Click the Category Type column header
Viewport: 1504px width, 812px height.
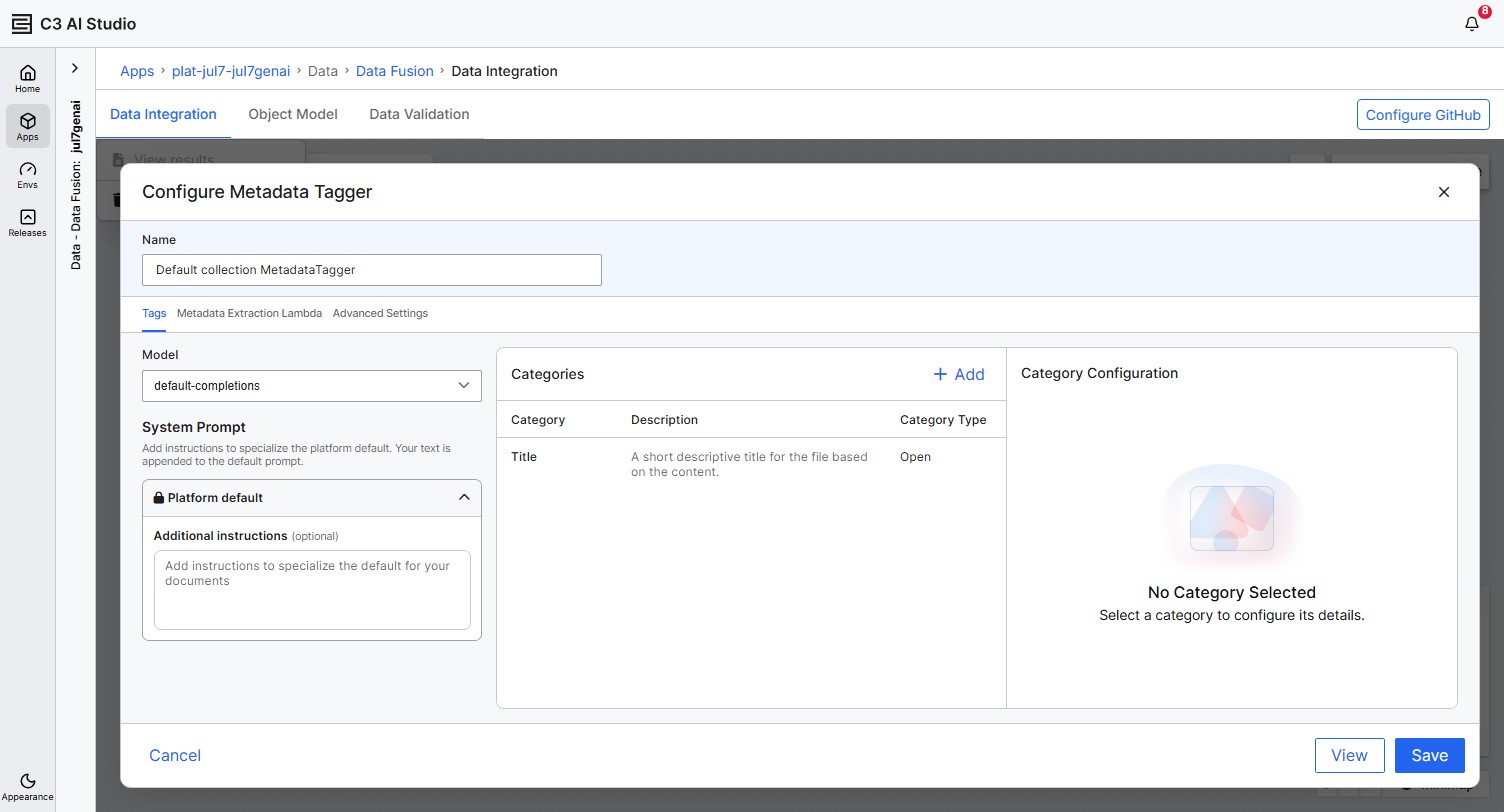[x=943, y=420]
